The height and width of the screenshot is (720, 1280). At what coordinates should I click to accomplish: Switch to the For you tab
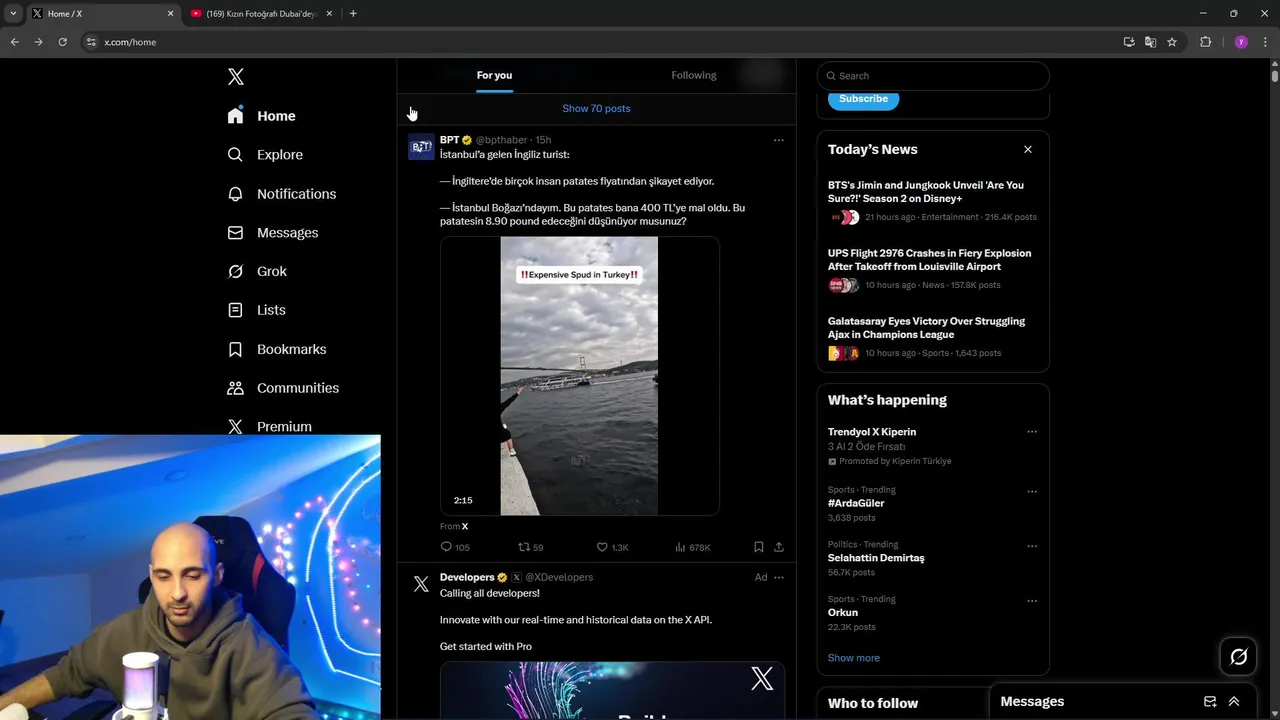point(494,76)
